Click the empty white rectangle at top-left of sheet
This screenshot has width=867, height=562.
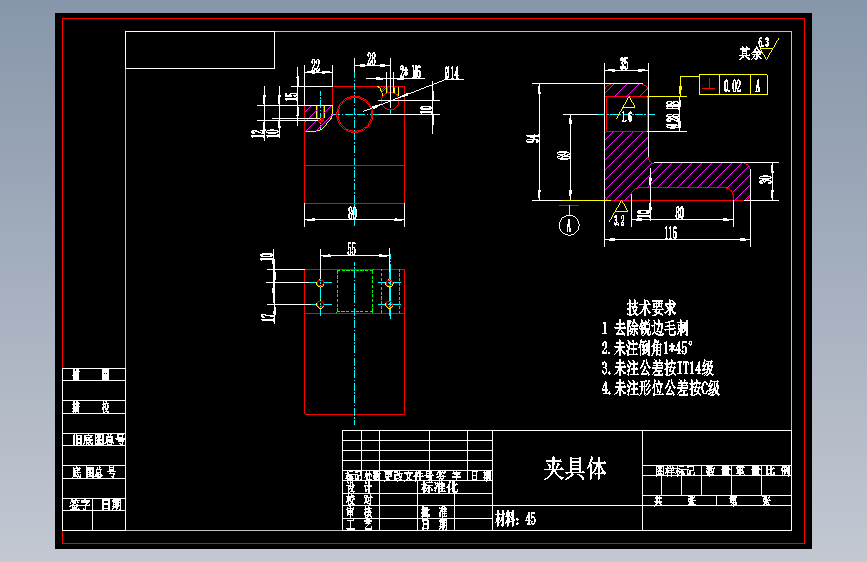point(200,50)
